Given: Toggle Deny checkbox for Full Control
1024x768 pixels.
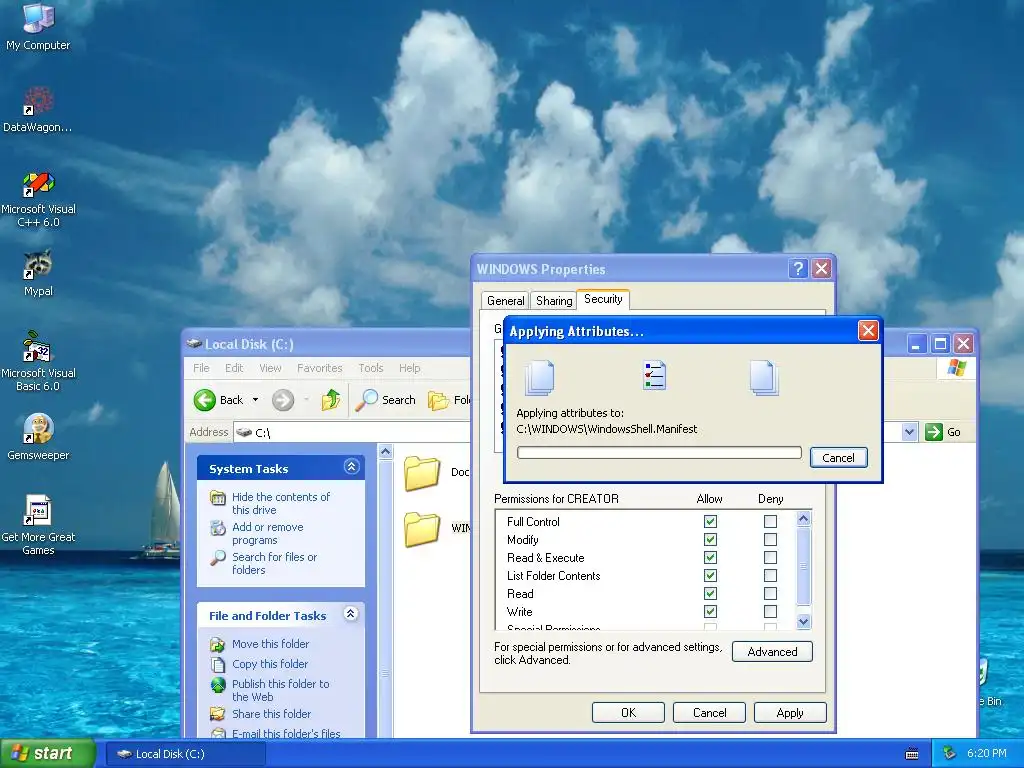Looking at the screenshot, I should [771, 521].
